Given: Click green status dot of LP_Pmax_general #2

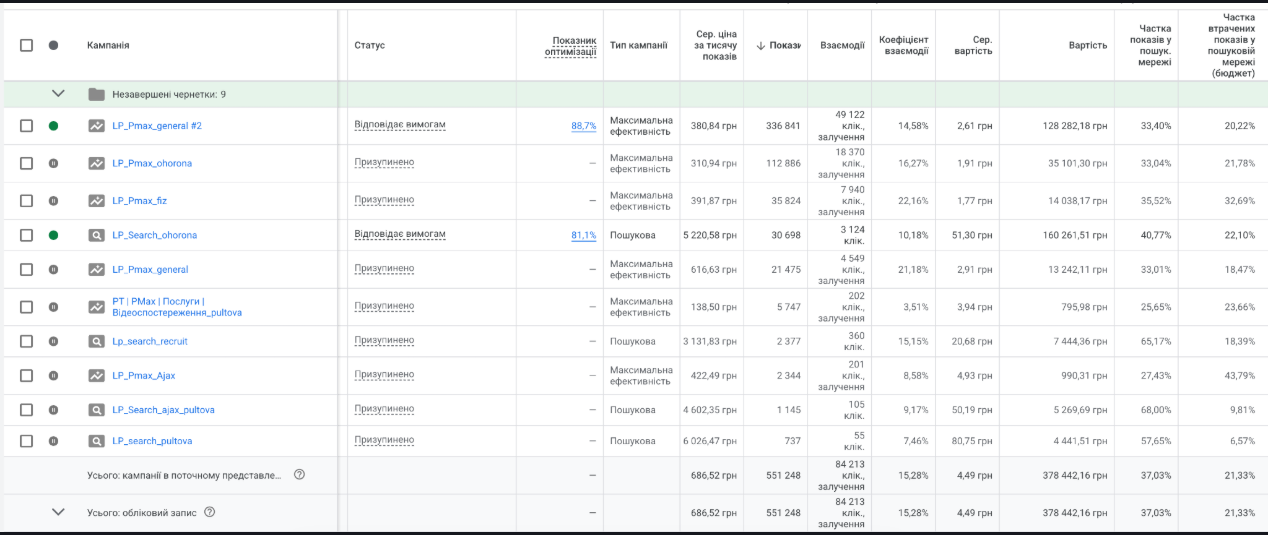Looking at the screenshot, I should point(53,126).
